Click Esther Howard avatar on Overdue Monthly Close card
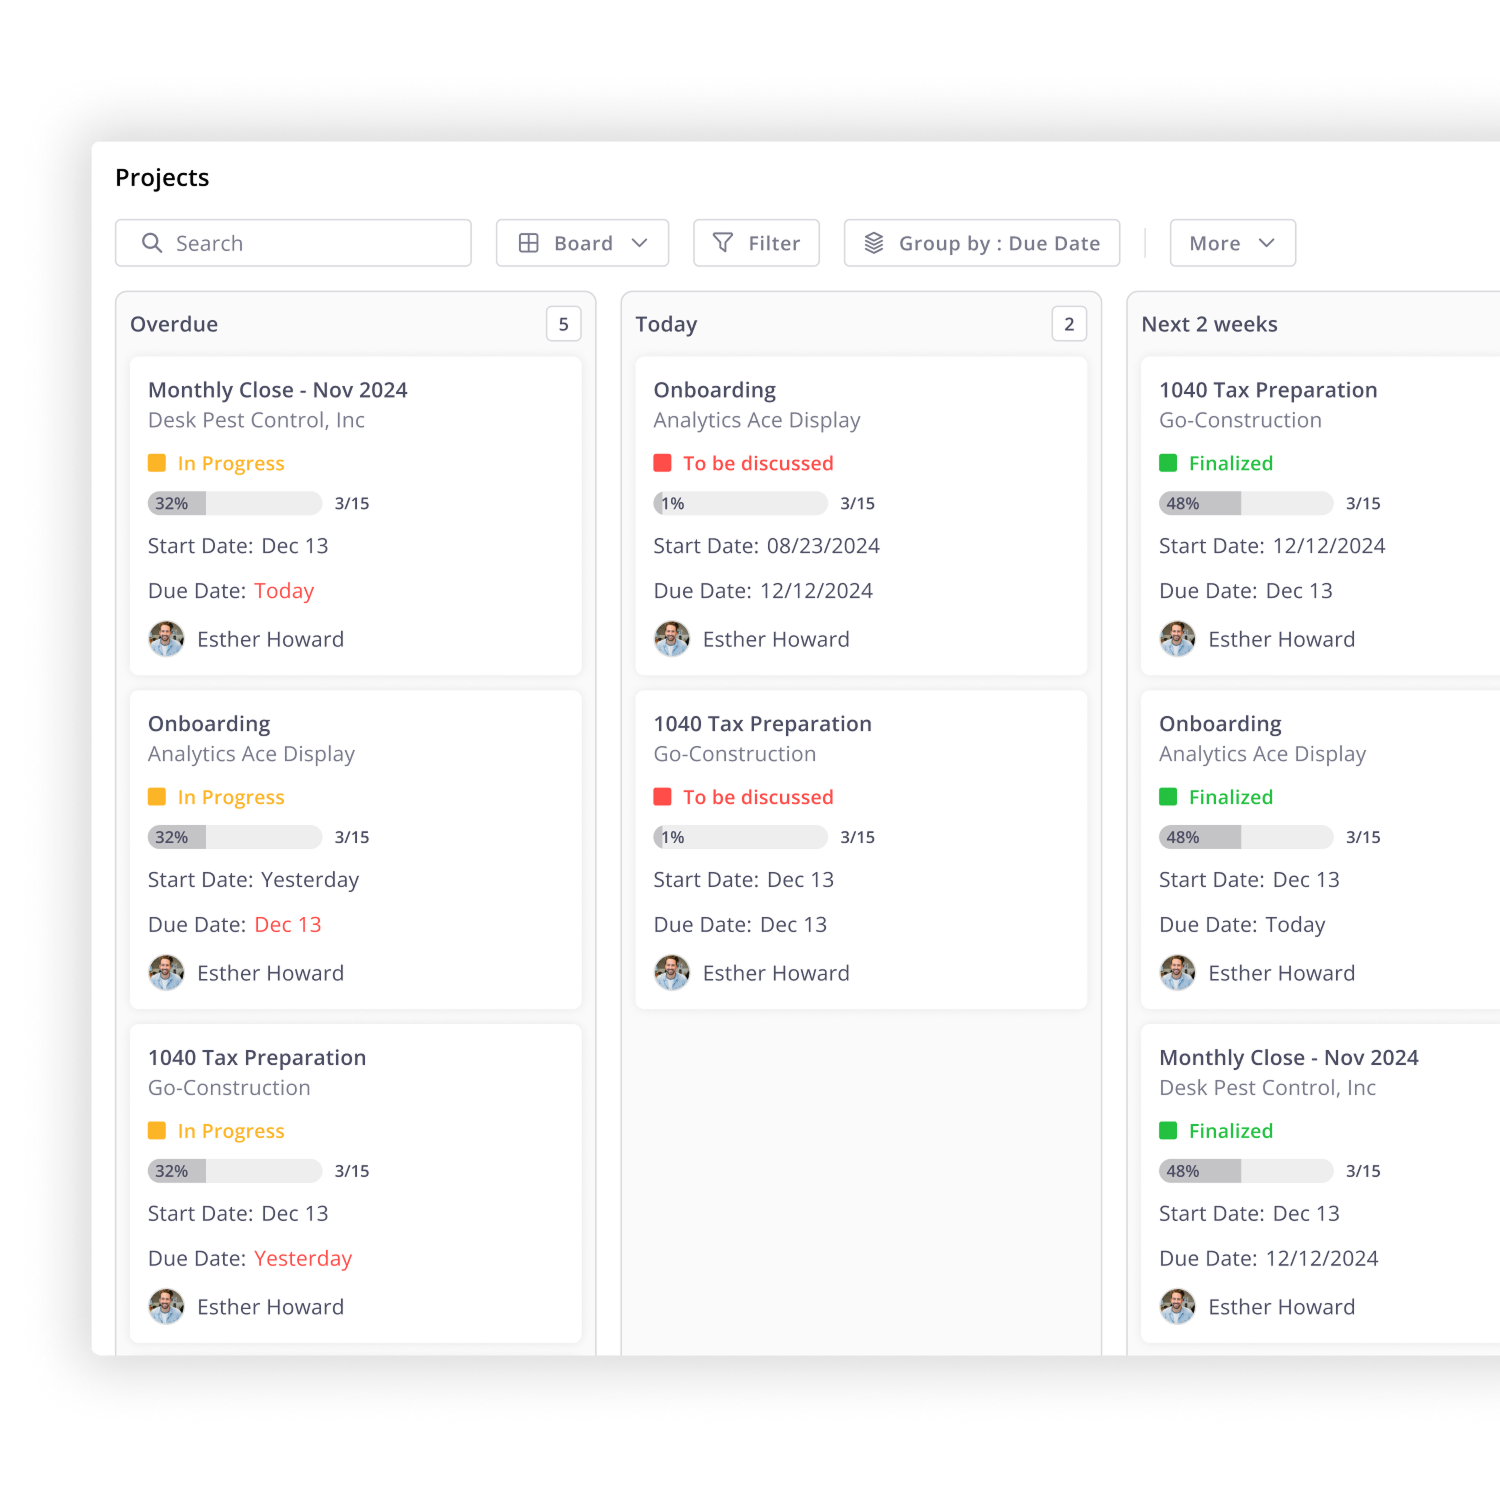Viewport: 1500px width, 1497px height. [x=166, y=639]
